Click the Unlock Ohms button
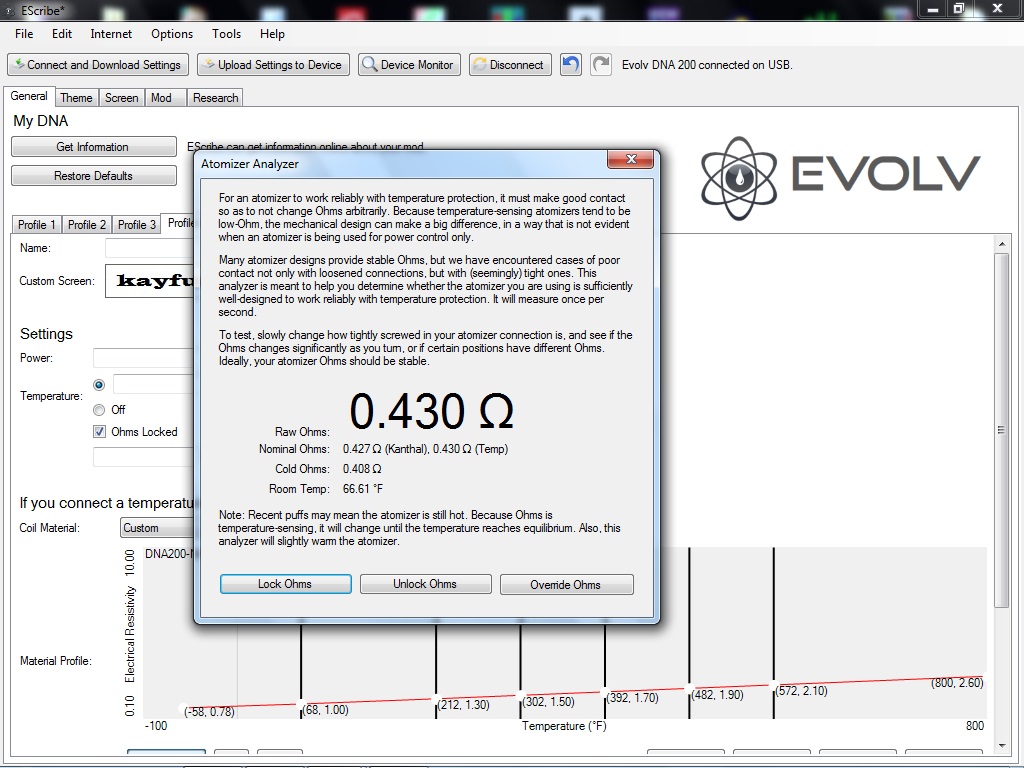This screenshot has width=1024, height=768. 425,584
